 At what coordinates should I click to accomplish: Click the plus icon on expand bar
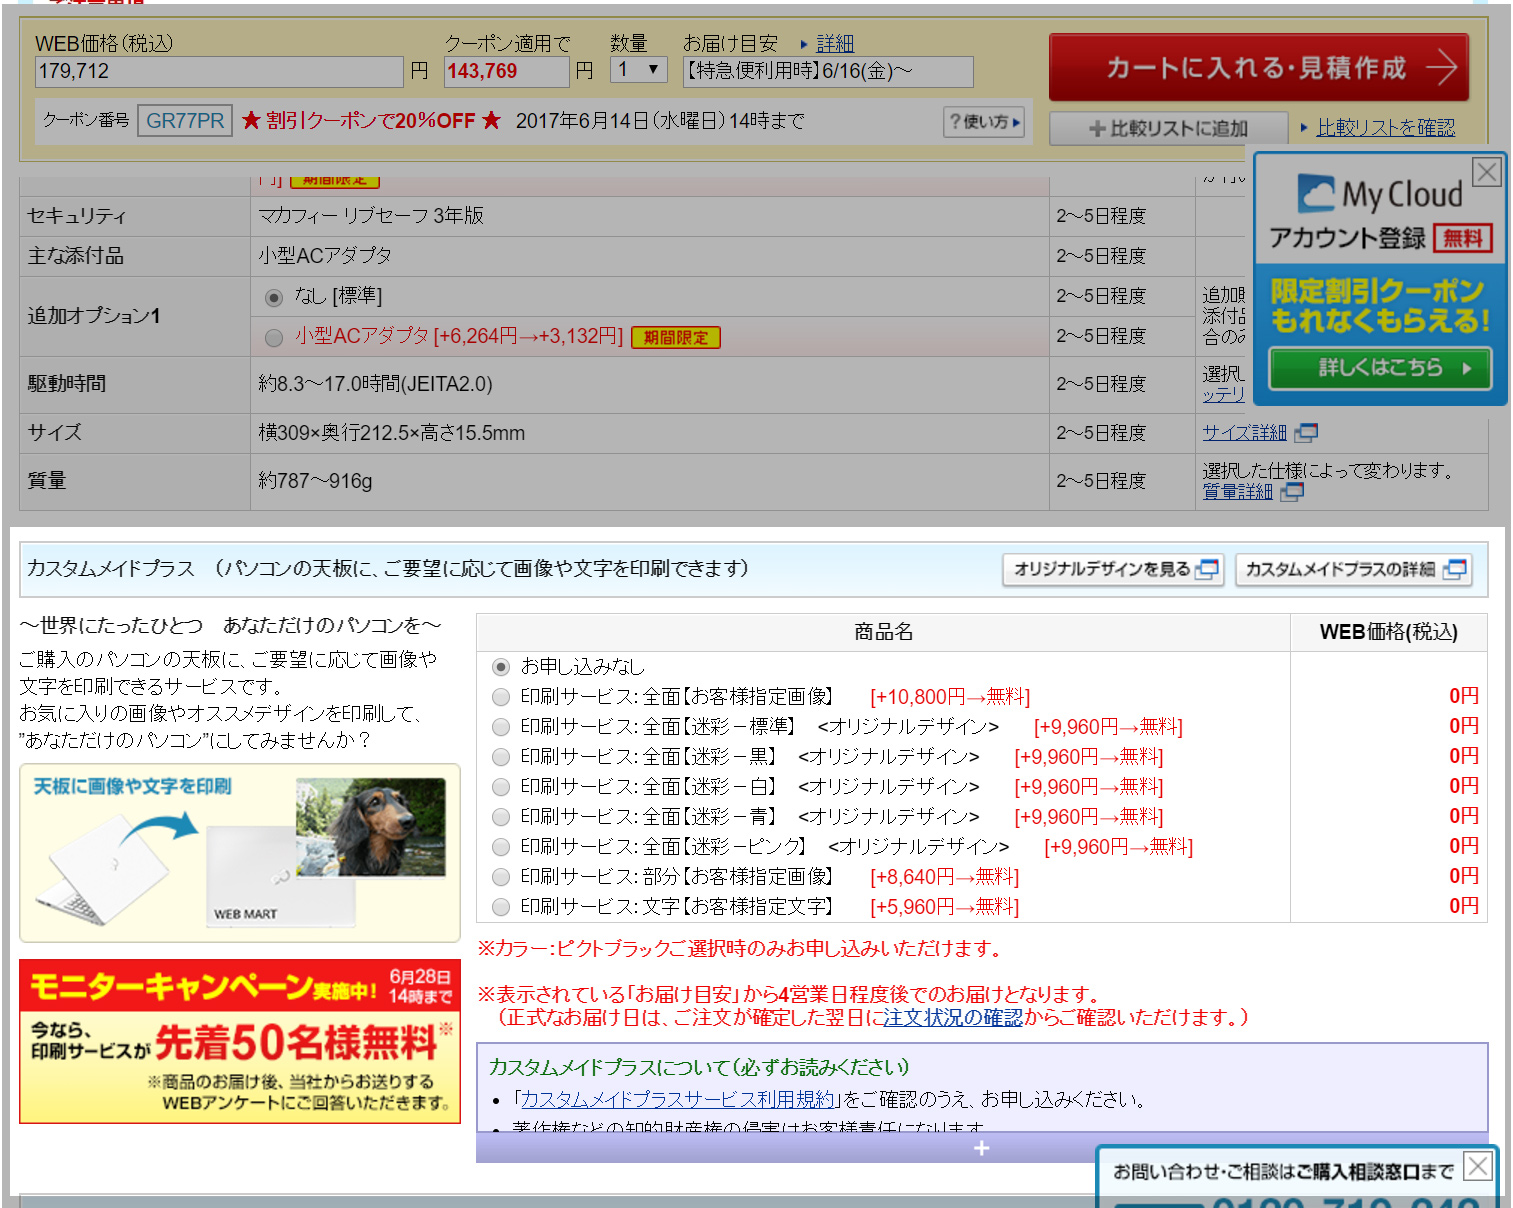pos(981,1148)
